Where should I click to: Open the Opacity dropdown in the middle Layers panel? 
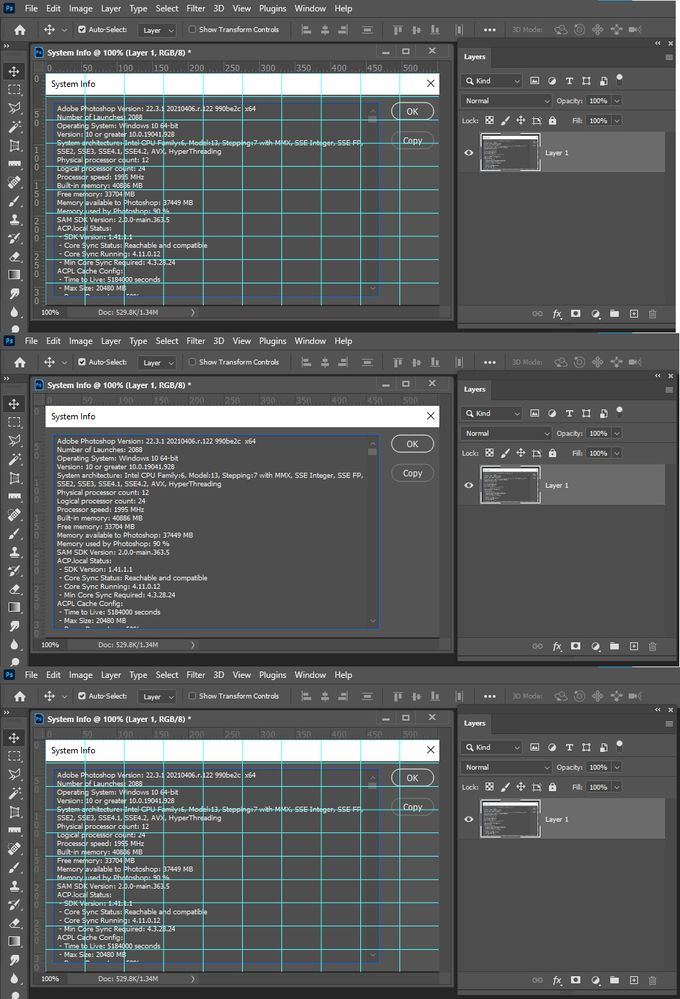(x=617, y=433)
